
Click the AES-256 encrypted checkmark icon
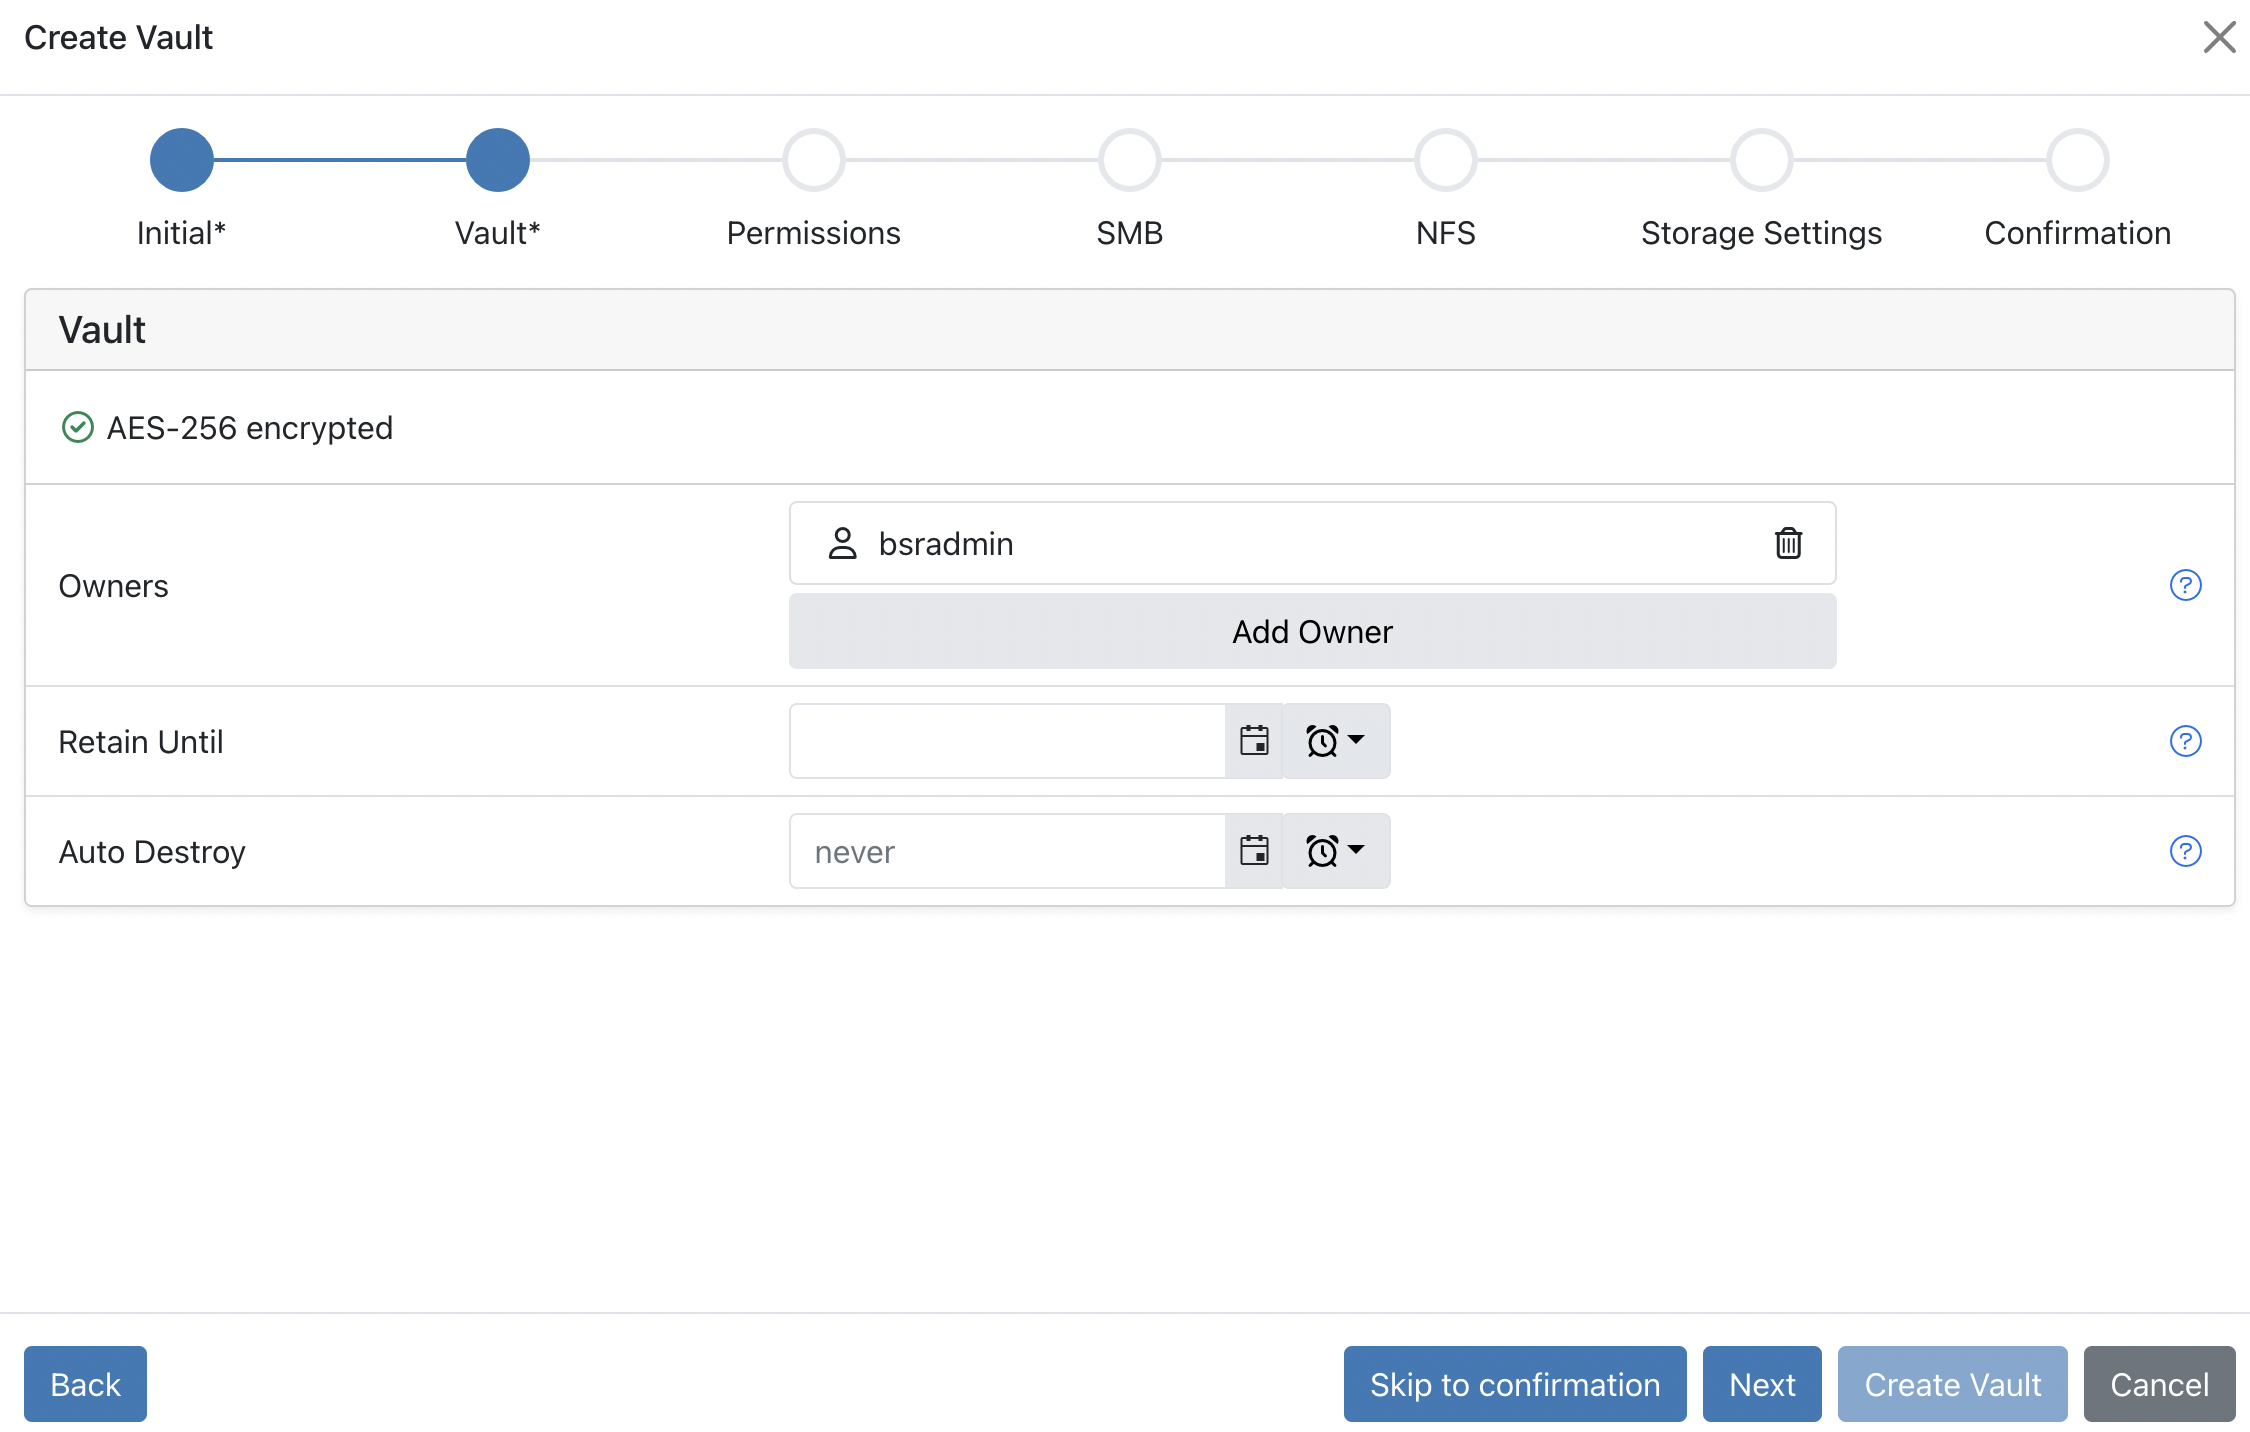tap(77, 427)
